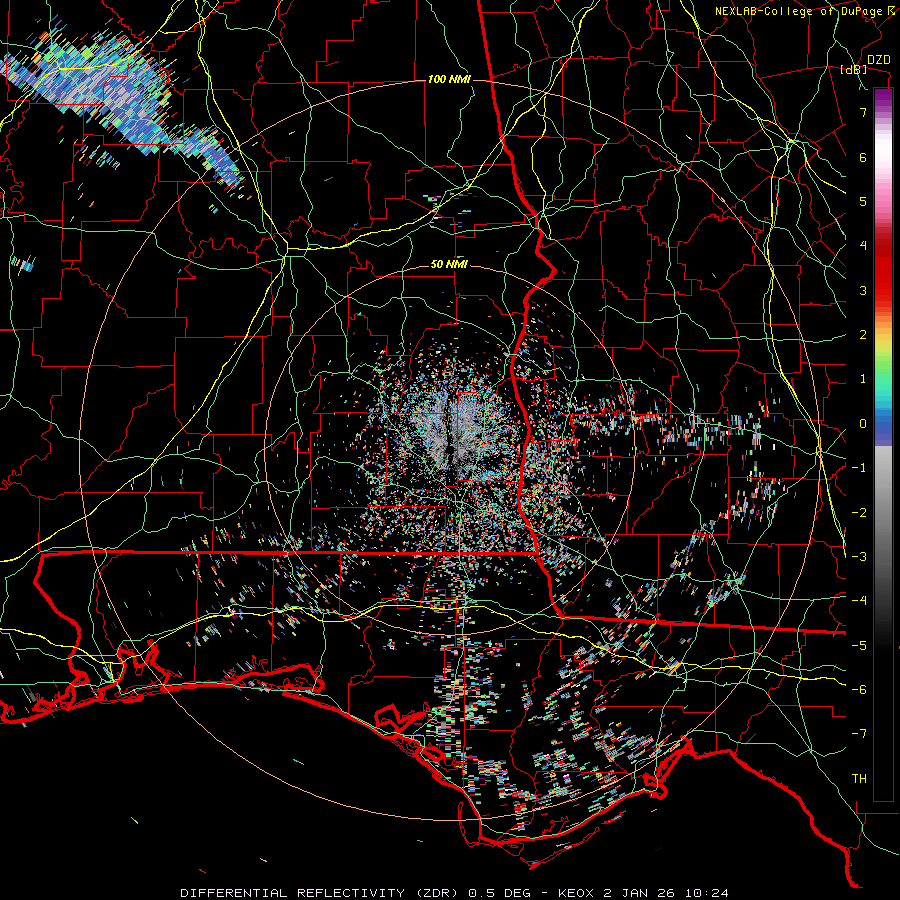Click the DZD legend title
This screenshot has width=900, height=900.
(878, 60)
